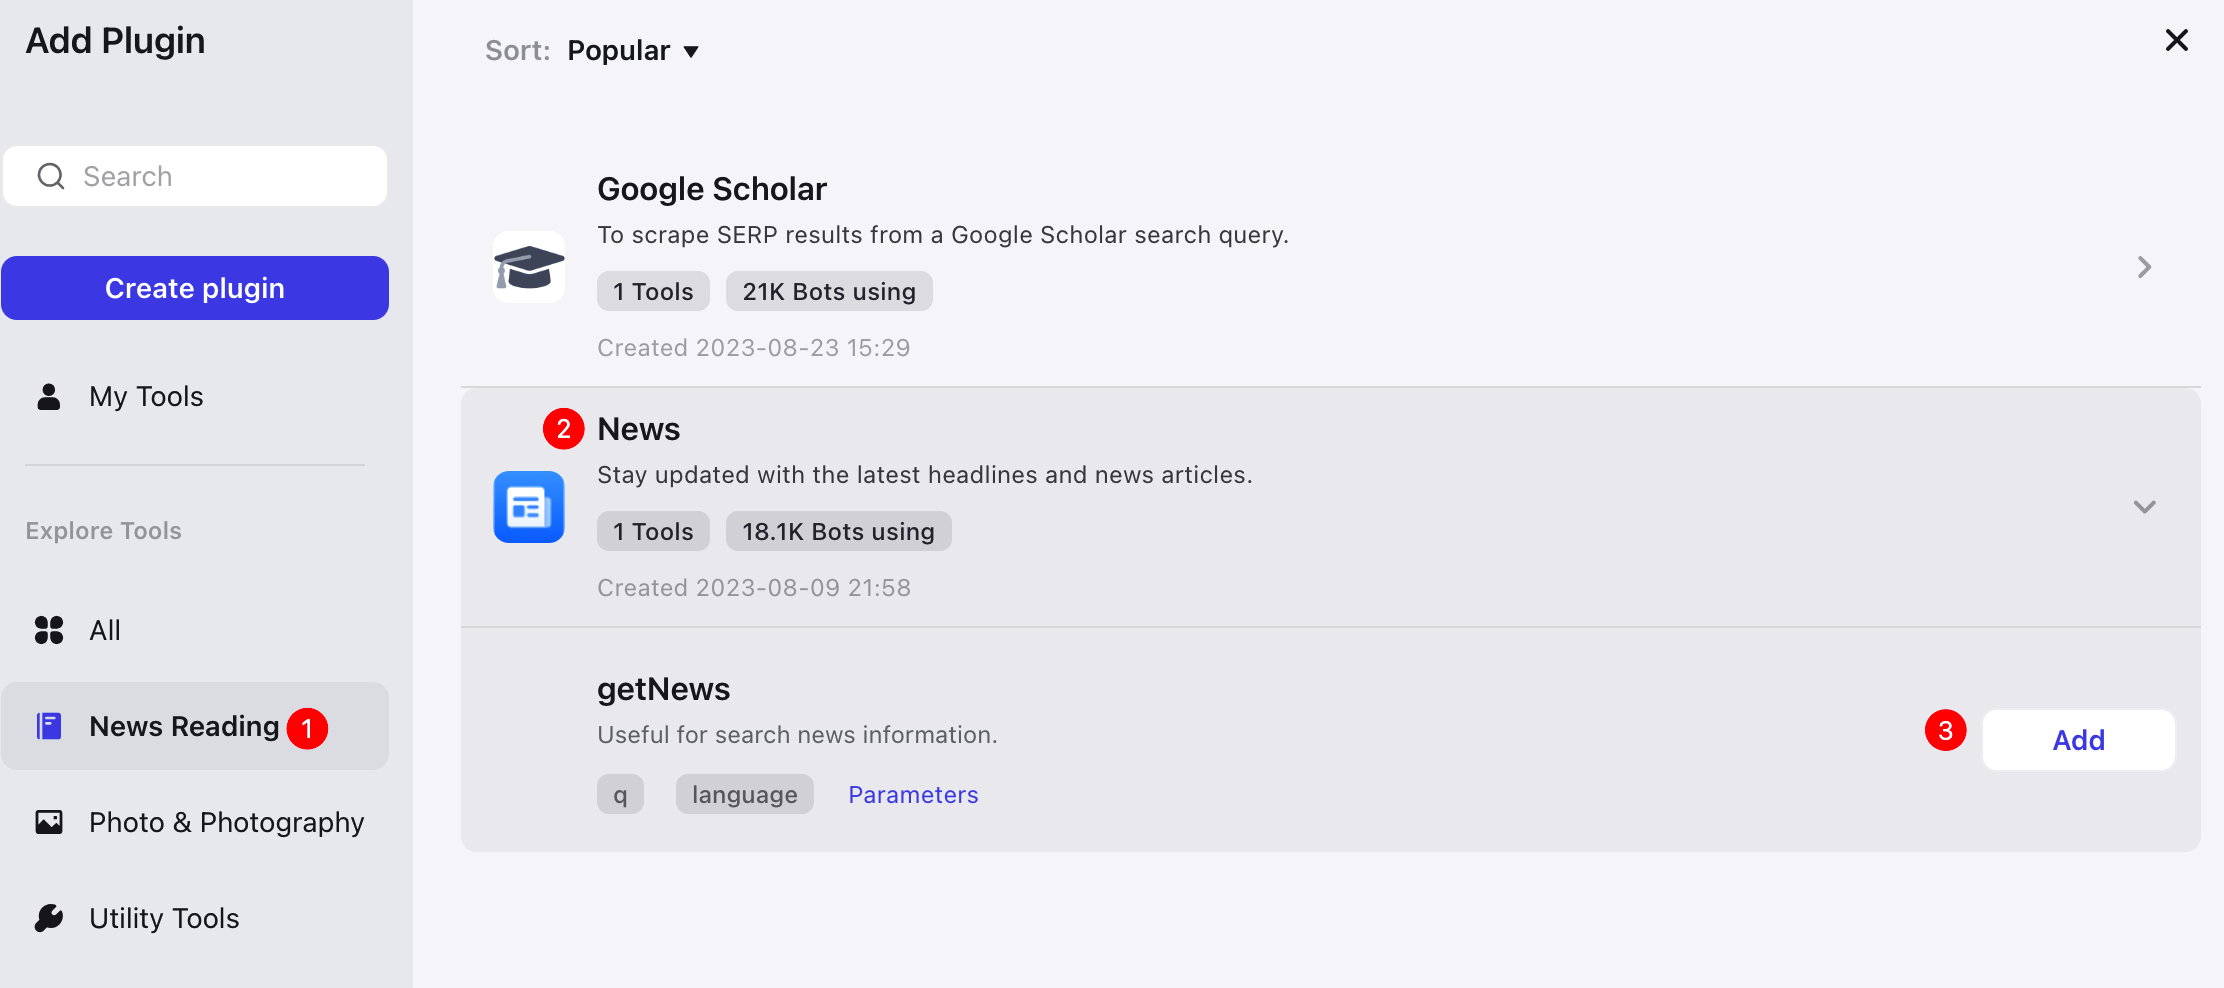Focus the plugin Search field
The width and height of the screenshot is (2224, 988).
click(x=195, y=176)
